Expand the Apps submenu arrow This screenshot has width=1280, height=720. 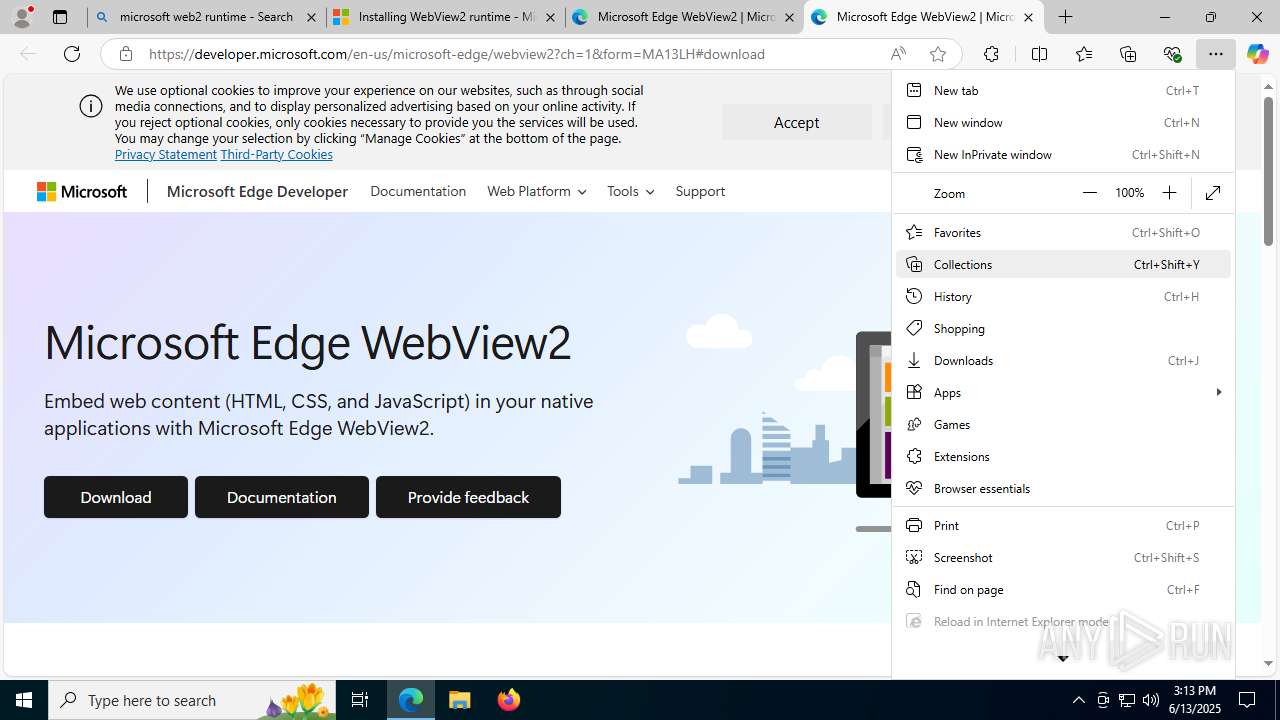pos(1218,392)
